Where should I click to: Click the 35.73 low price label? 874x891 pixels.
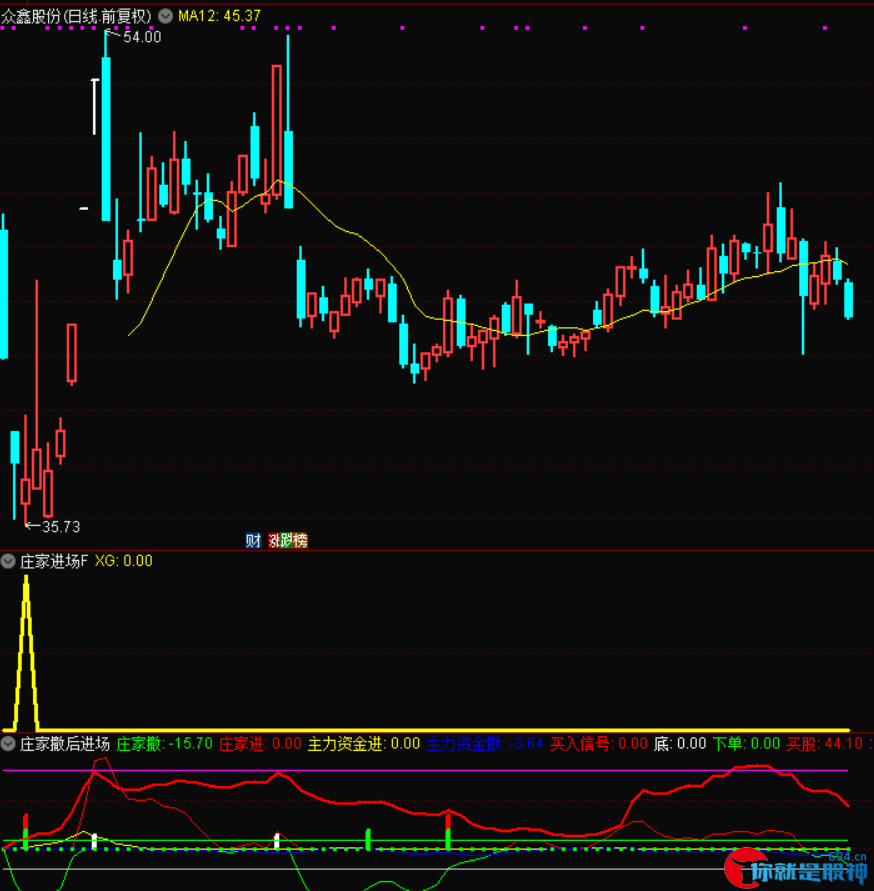pyautogui.click(x=61, y=527)
